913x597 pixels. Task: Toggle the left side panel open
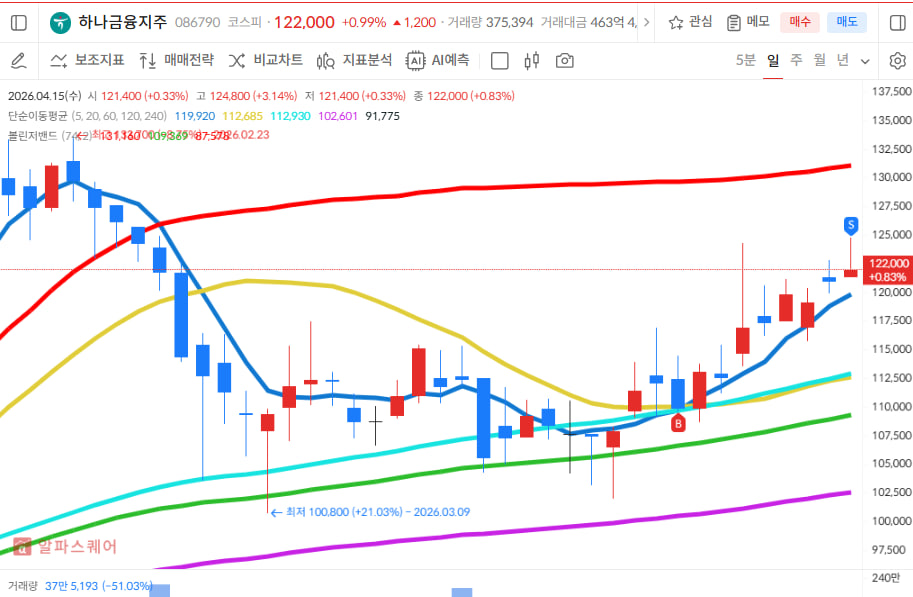(x=17, y=21)
